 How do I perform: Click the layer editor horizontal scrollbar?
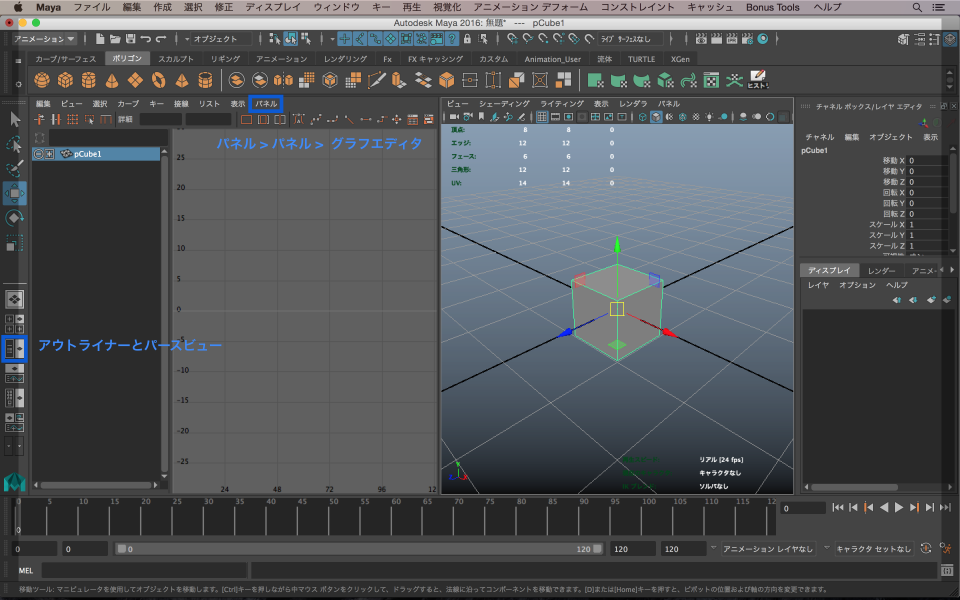point(854,487)
